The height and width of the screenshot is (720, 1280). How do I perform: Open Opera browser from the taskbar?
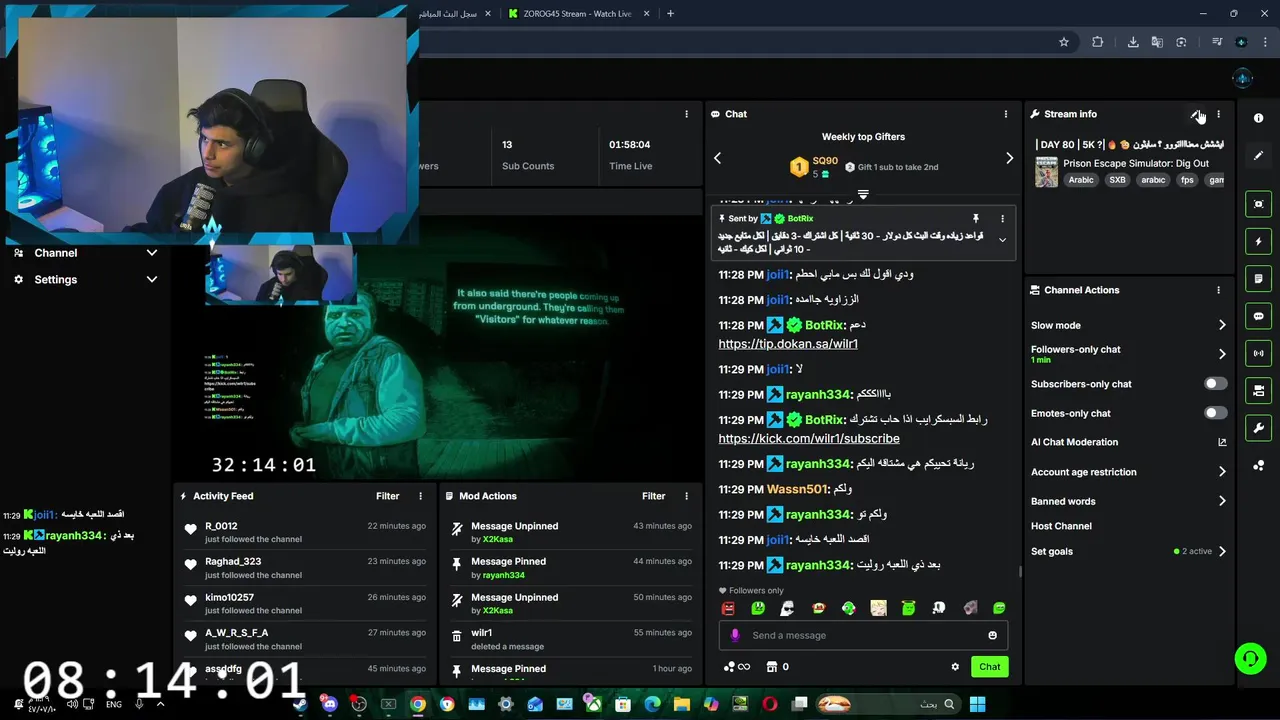click(x=769, y=704)
